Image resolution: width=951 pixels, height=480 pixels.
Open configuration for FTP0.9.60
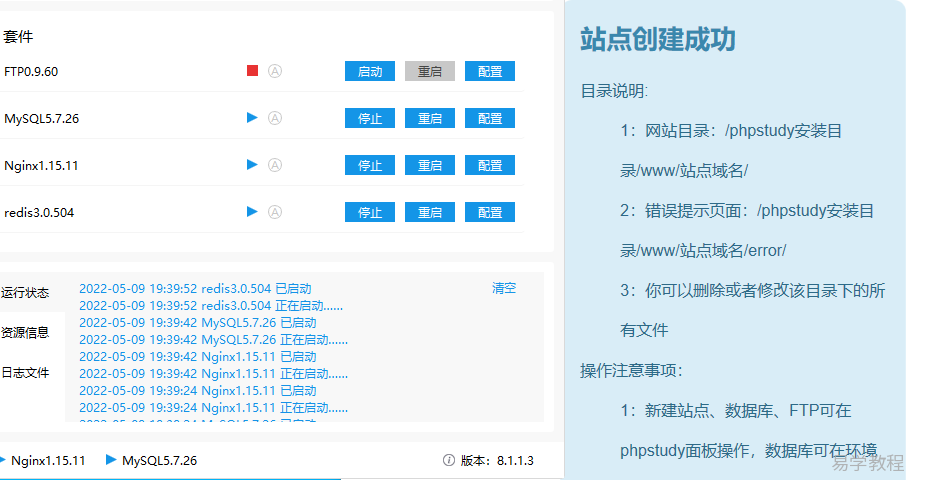pyautogui.click(x=490, y=71)
